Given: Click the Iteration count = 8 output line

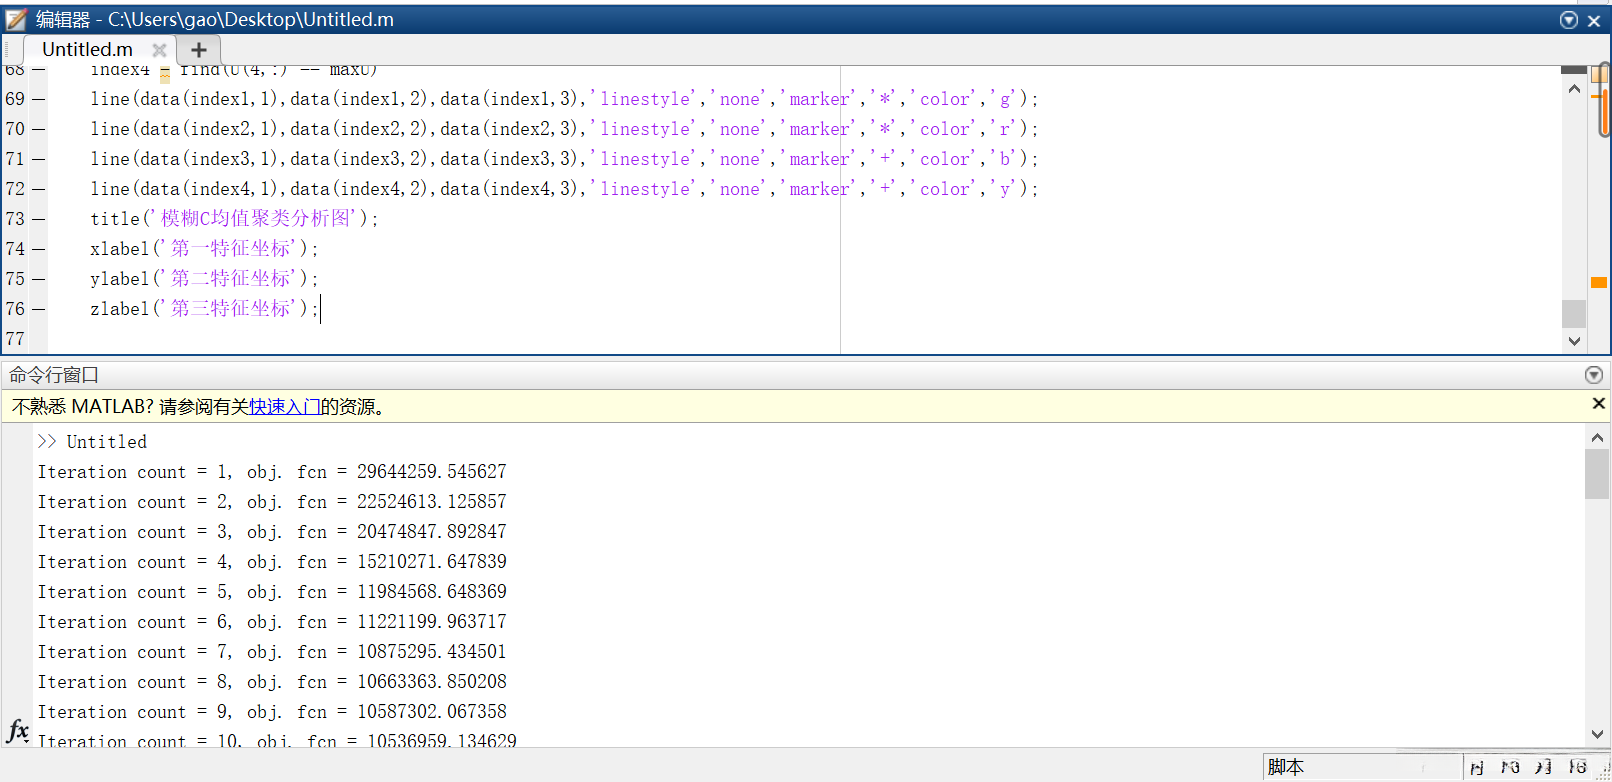Looking at the screenshot, I should coord(272,682).
